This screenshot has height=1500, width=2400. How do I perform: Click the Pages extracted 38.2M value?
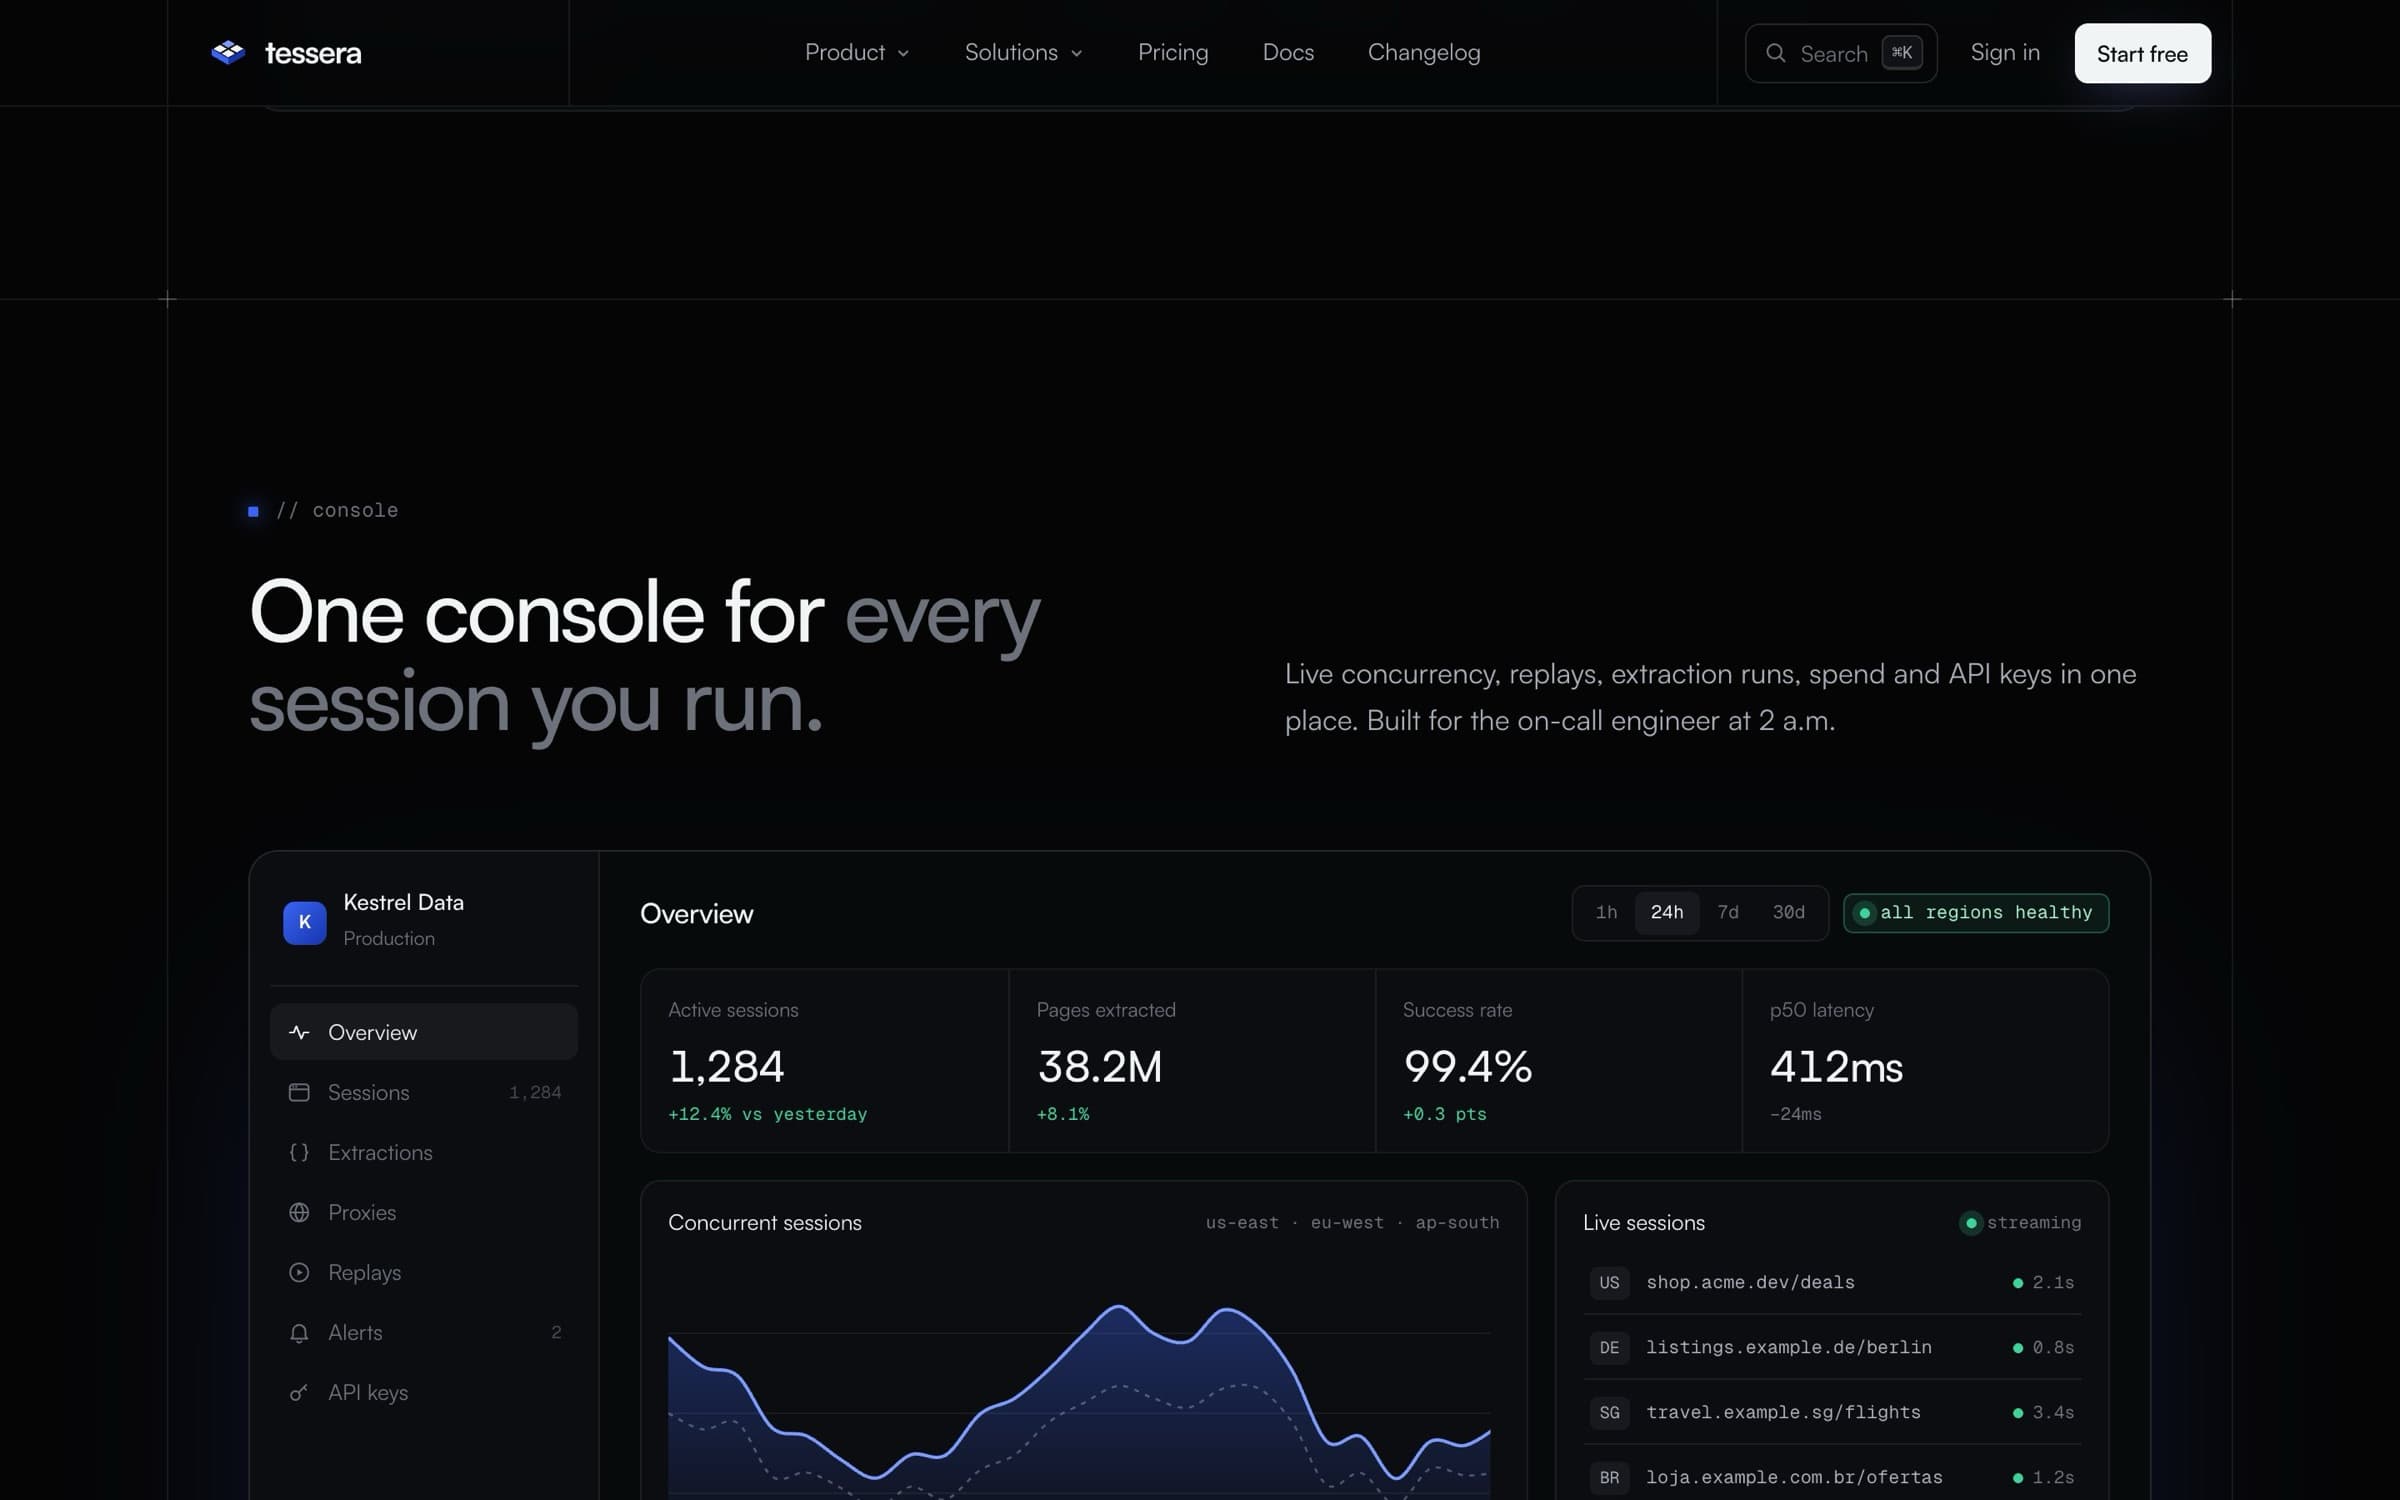(1099, 1066)
